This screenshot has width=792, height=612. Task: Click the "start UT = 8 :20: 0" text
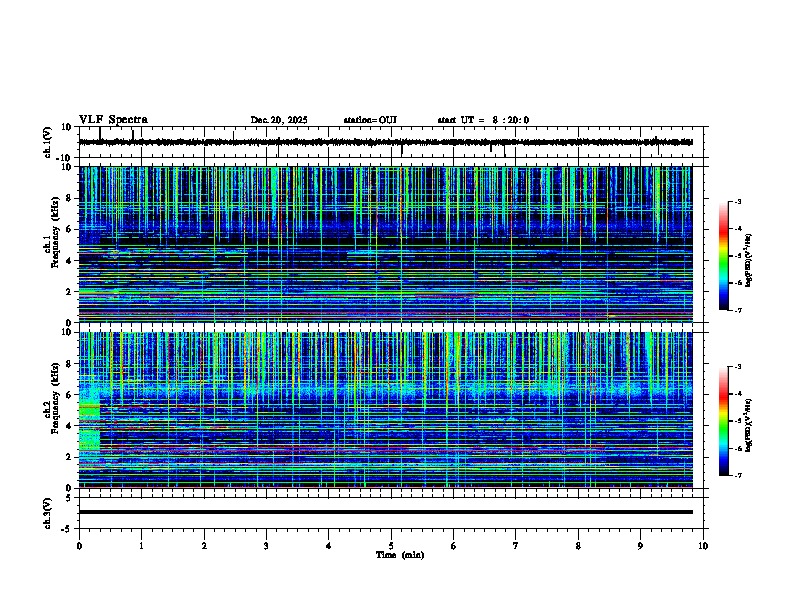pyautogui.click(x=483, y=120)
